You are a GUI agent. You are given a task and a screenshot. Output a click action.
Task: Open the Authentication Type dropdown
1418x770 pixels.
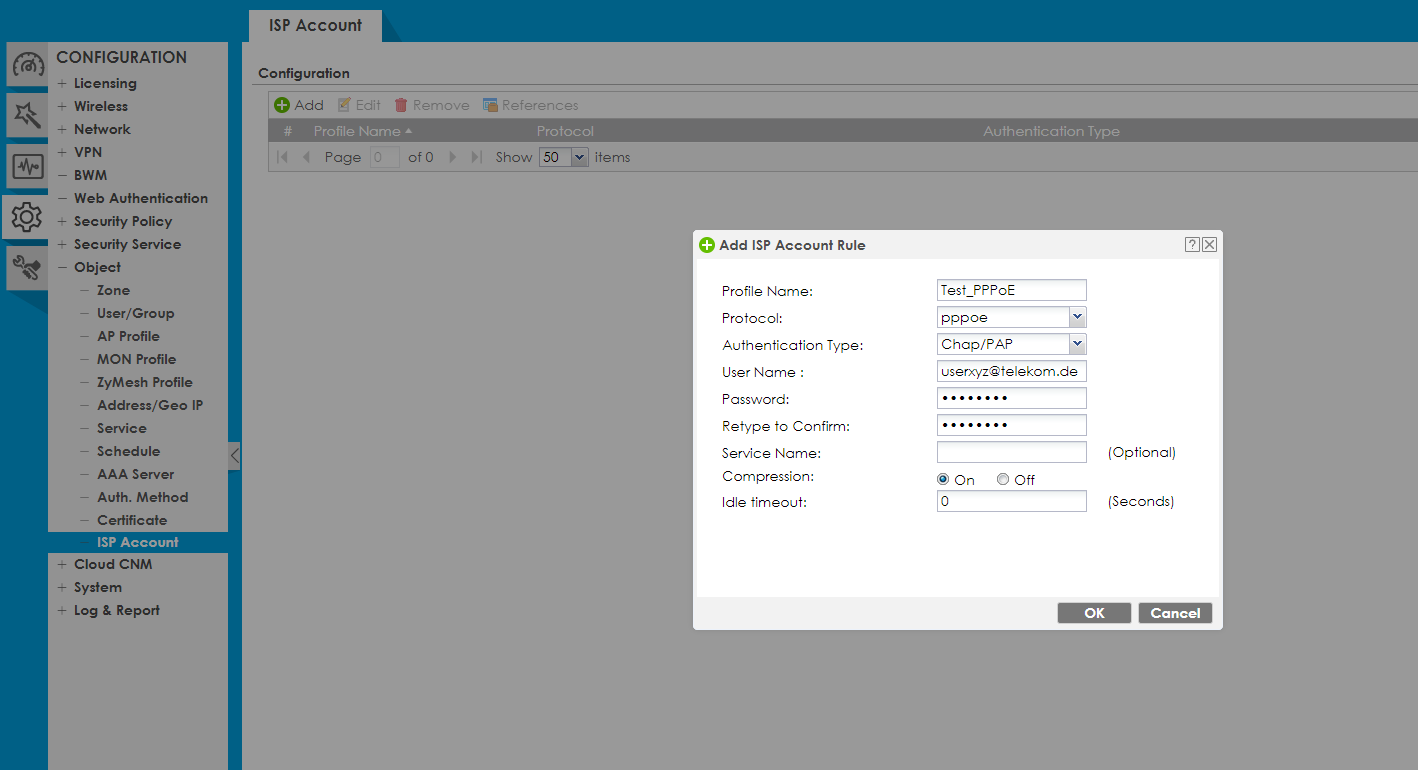point(1077,344)
